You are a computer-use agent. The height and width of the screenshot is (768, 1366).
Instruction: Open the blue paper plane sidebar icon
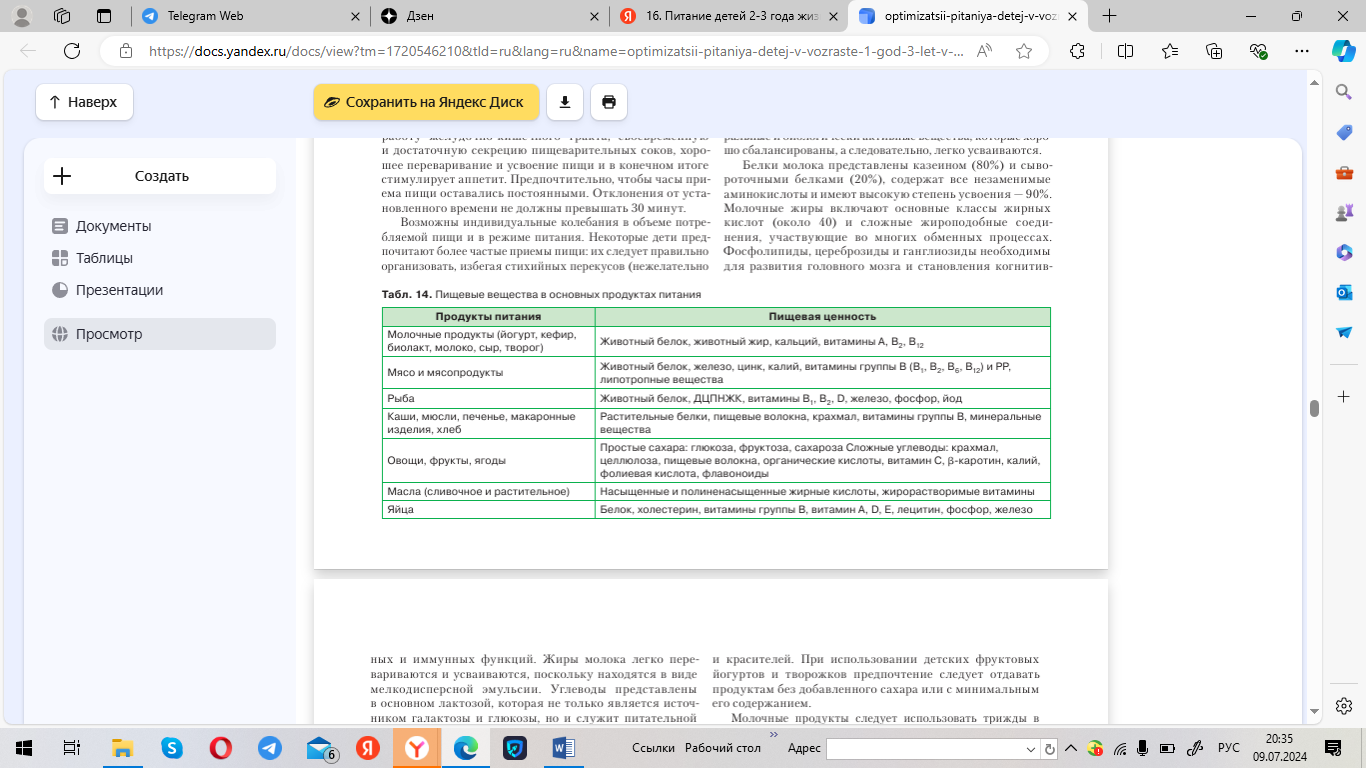(x=1344, y=332)
